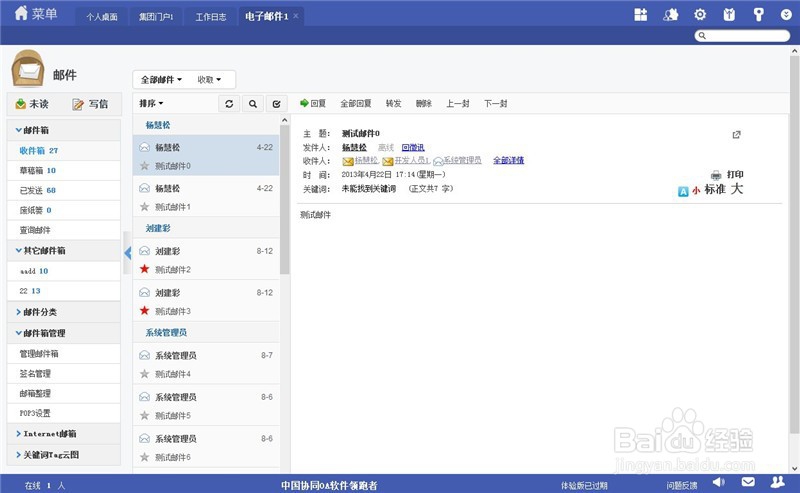This screenshot has height=493, width=800.
Task: Click envelope icon of 测试邮件0 row
Action: (x=144, y=147)
